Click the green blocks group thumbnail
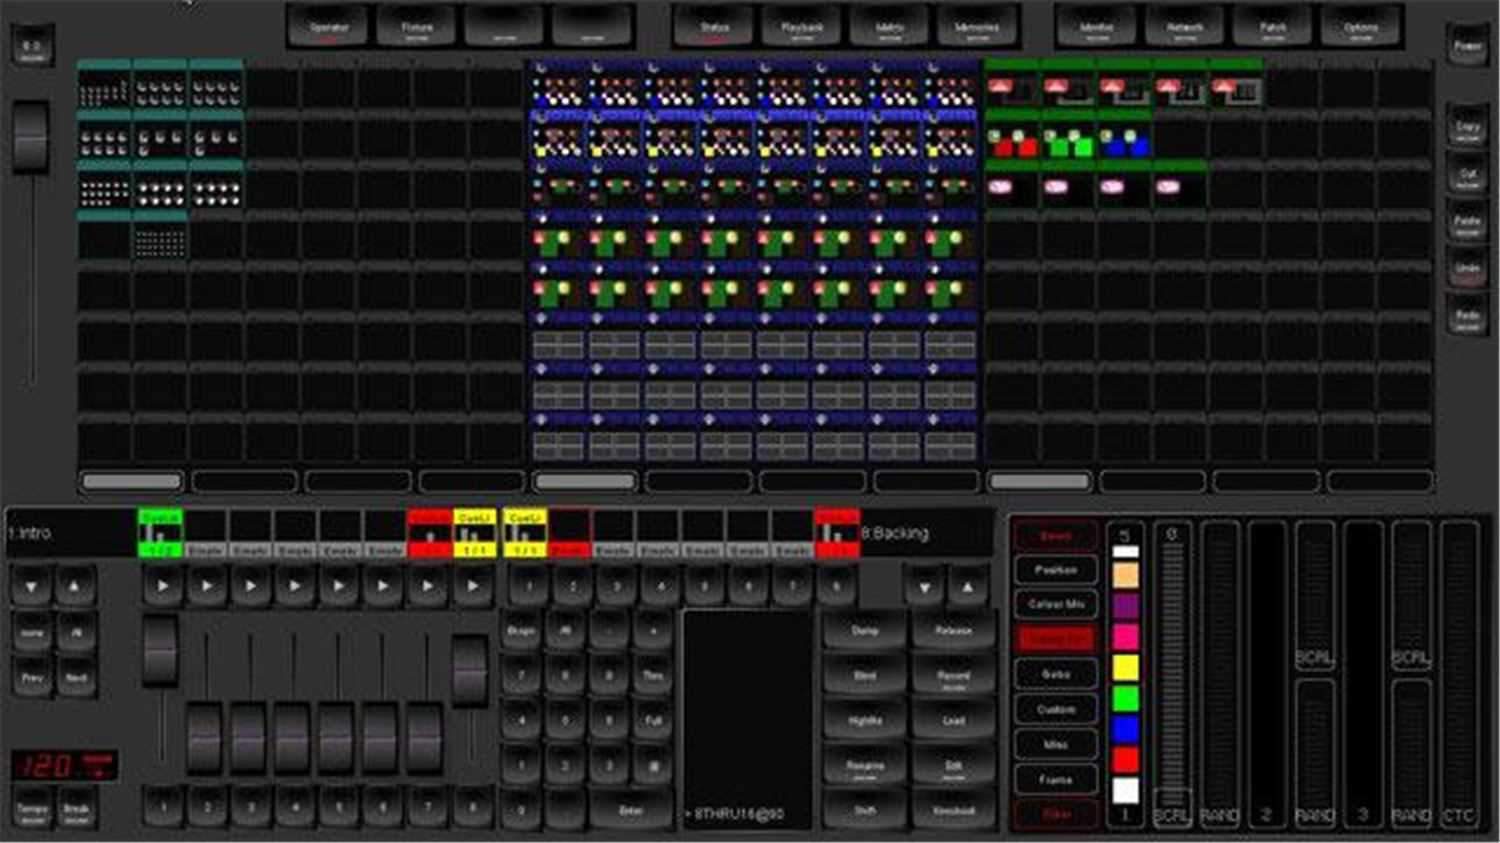 click(x=1069, y=143)
